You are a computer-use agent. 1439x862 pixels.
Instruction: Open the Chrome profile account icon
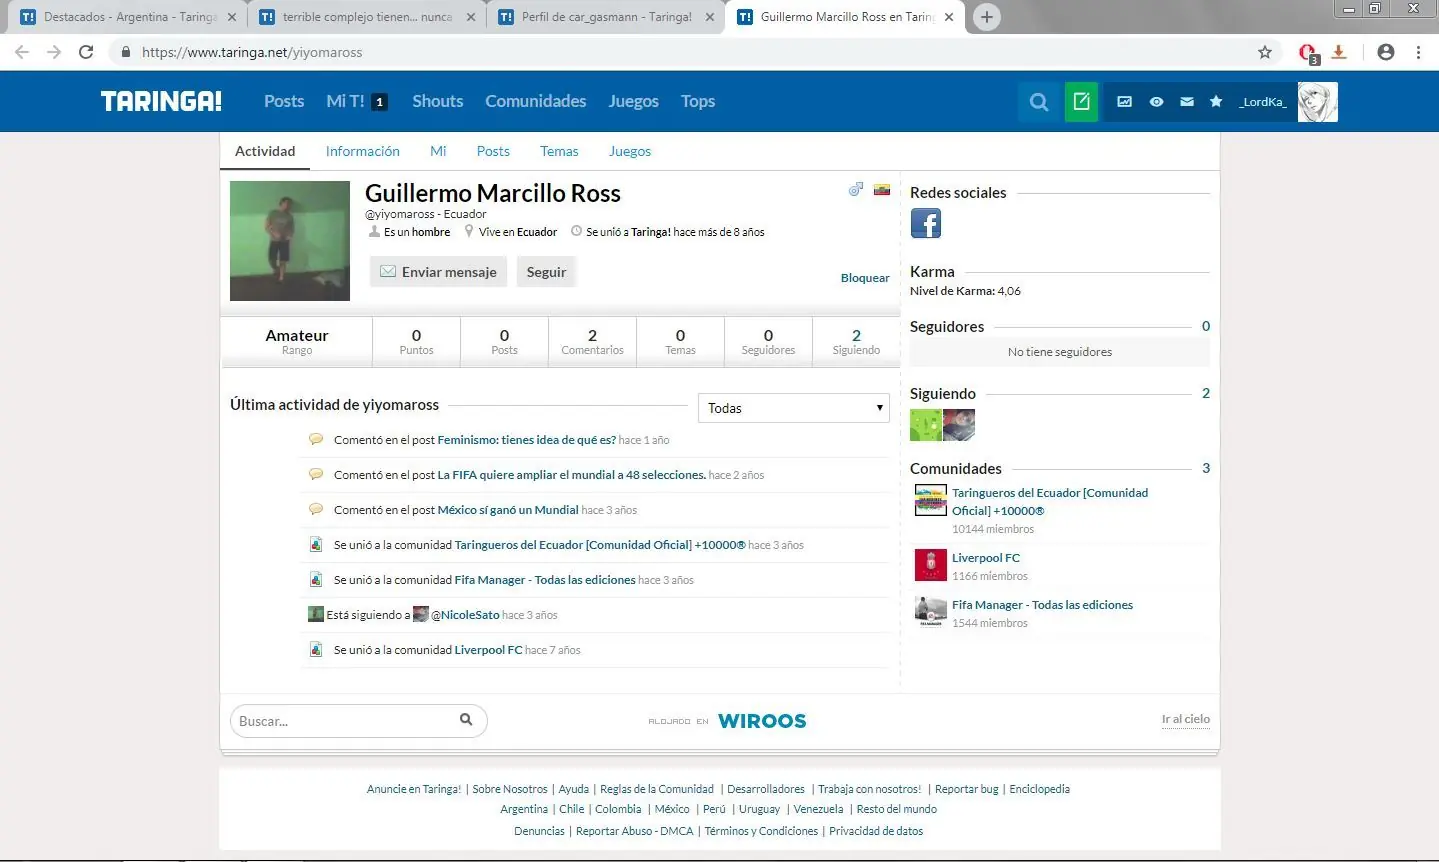(x=1385, y=52)
